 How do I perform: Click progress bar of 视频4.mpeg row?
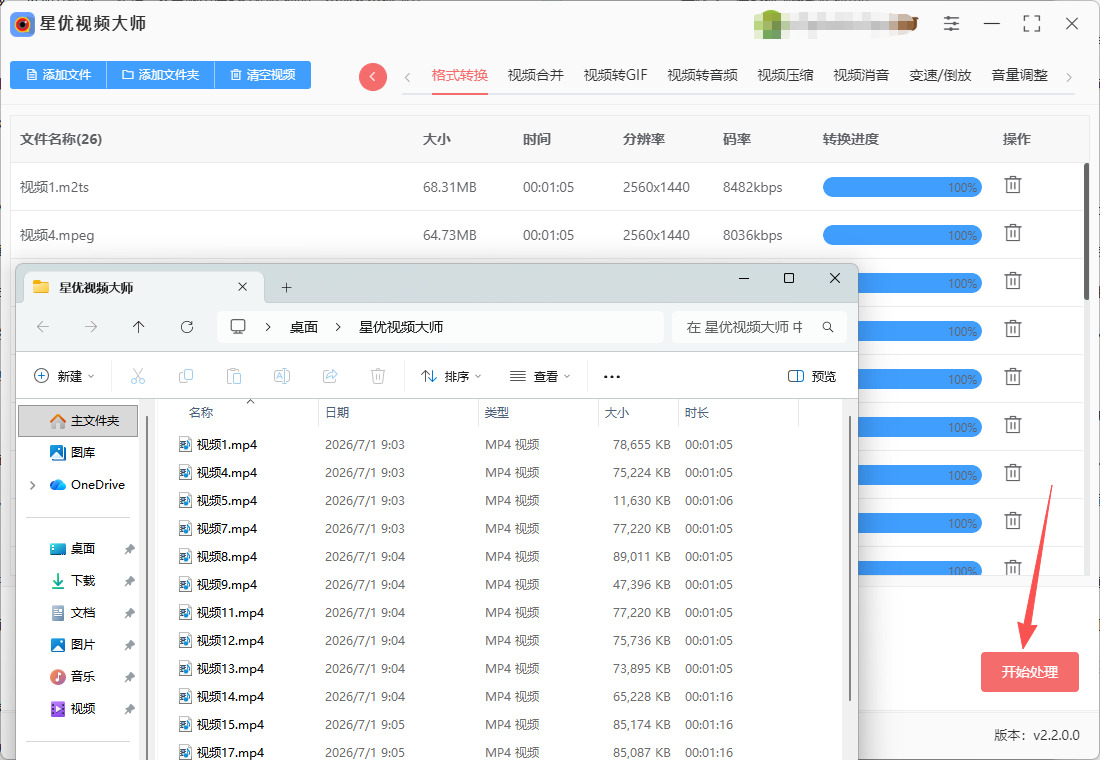[x=901, y=235]
